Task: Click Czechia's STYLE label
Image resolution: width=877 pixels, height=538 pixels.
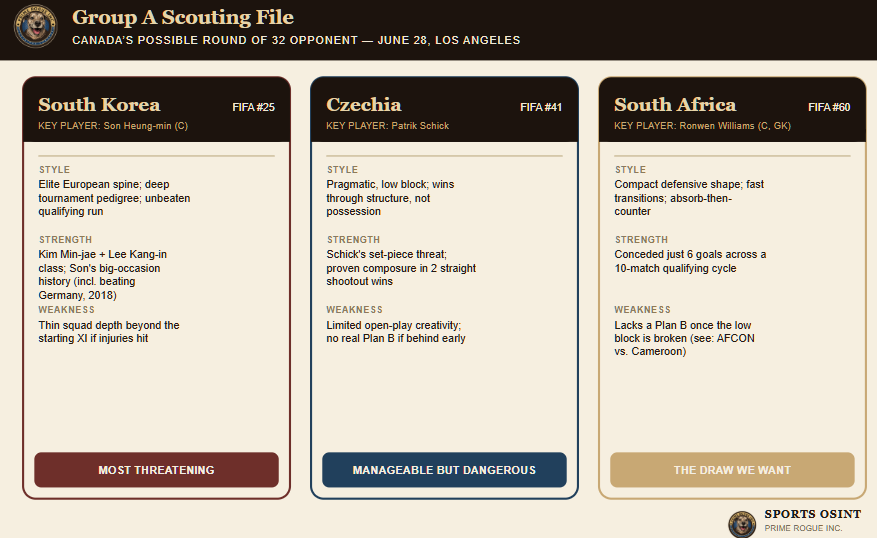Action: (342, 169)
